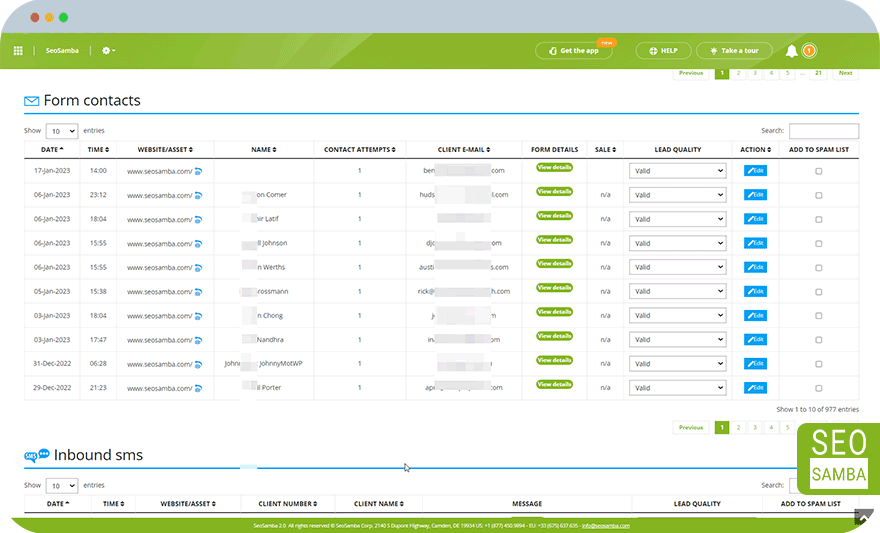Sort Form contacts by NAME column
Viewport: 880px width, 533px height.
click(264, 150)
